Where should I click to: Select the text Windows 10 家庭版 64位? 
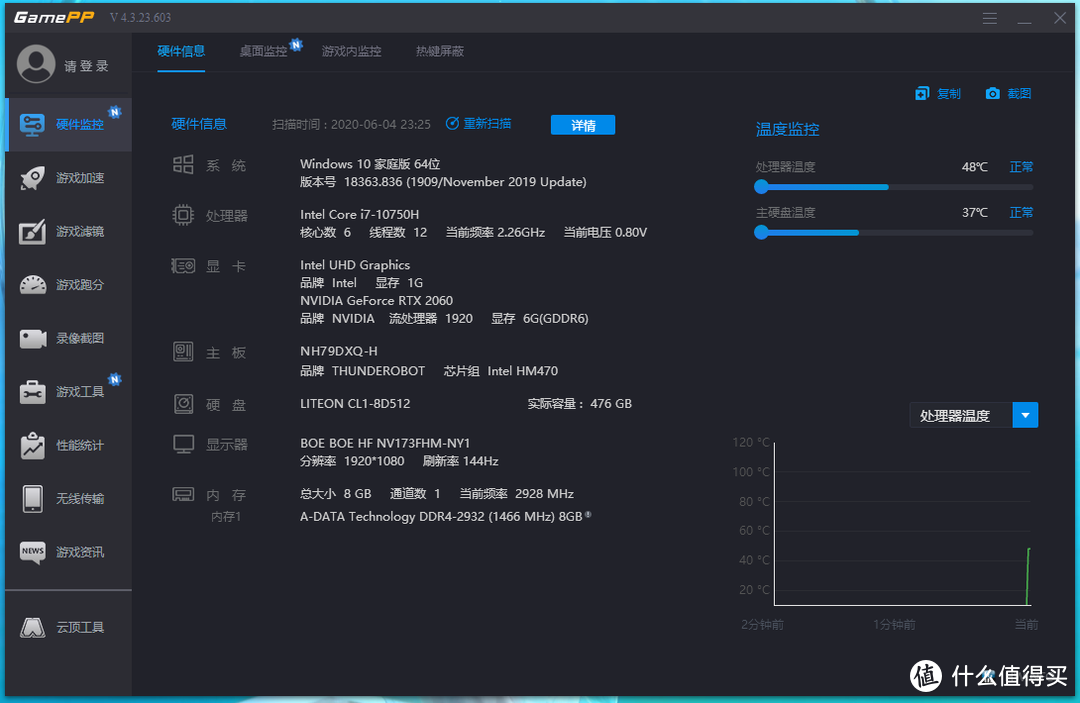[x=370, y=164]
